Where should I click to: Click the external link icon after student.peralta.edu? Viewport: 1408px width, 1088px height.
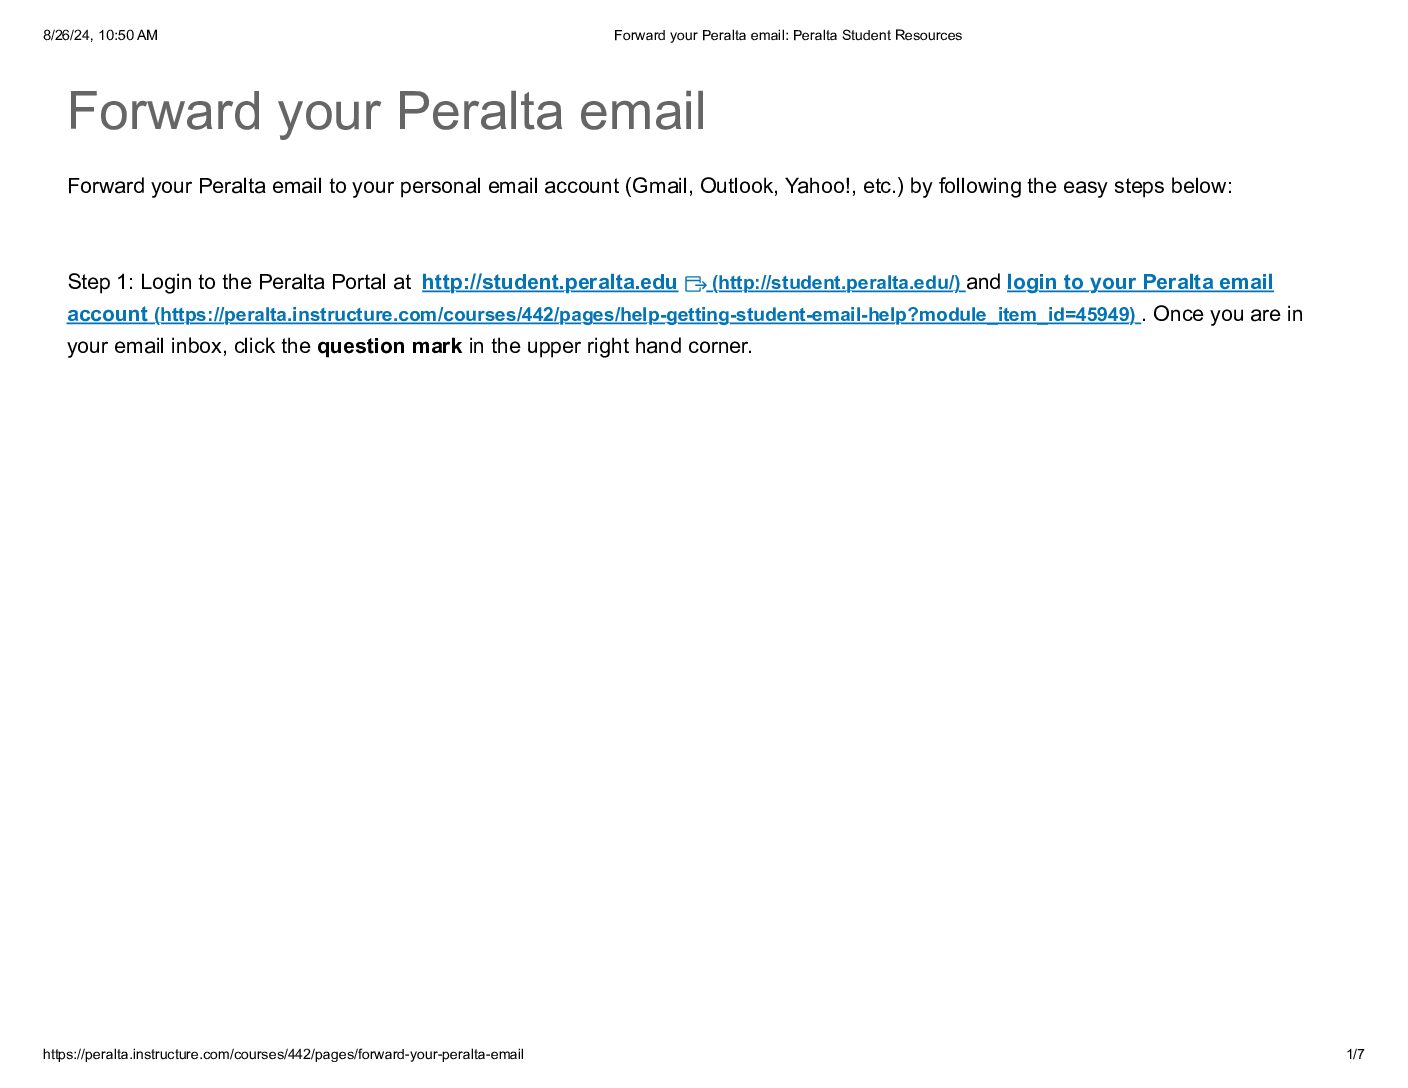(x=695, y=284)
